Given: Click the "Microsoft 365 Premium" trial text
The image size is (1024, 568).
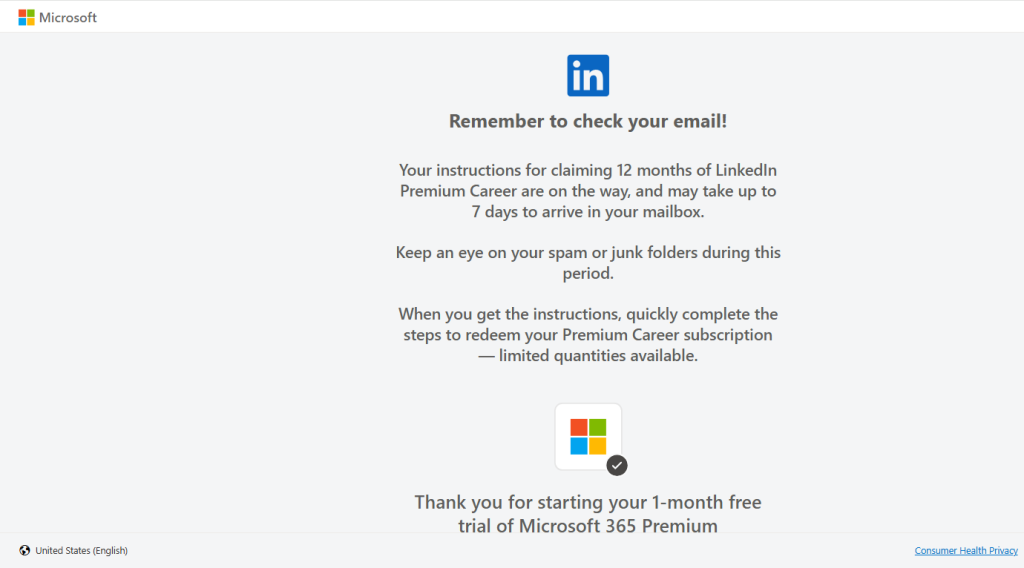Looking at the screenshot, I should coord(618,526).
